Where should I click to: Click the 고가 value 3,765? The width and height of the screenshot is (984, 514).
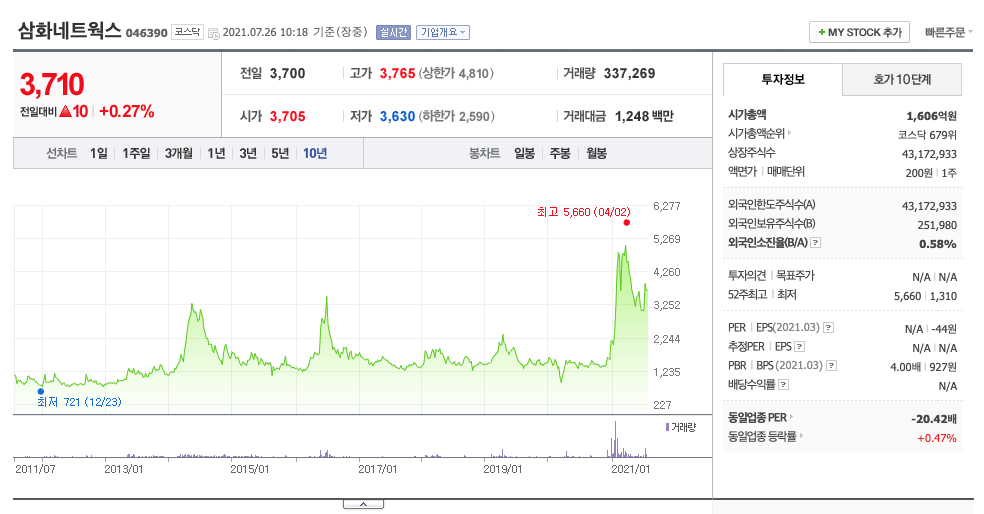click(397, 73)
